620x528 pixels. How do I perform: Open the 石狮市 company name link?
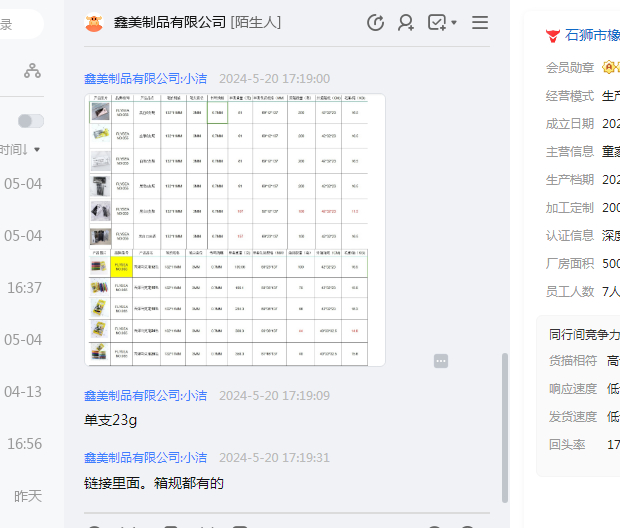pyautogui.click(x=592, y=35)
